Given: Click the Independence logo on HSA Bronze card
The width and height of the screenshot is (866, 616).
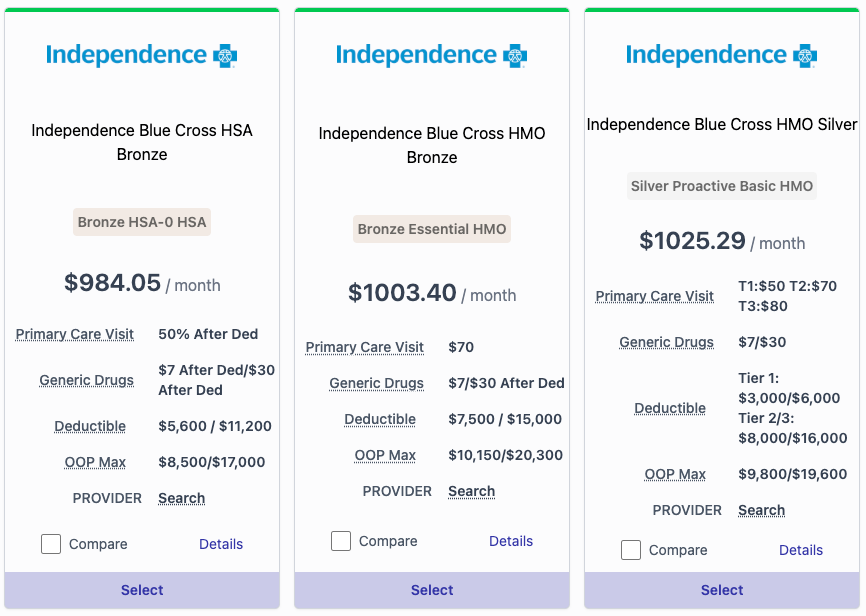Looking at the screenshot, I should tap(141, 55).
